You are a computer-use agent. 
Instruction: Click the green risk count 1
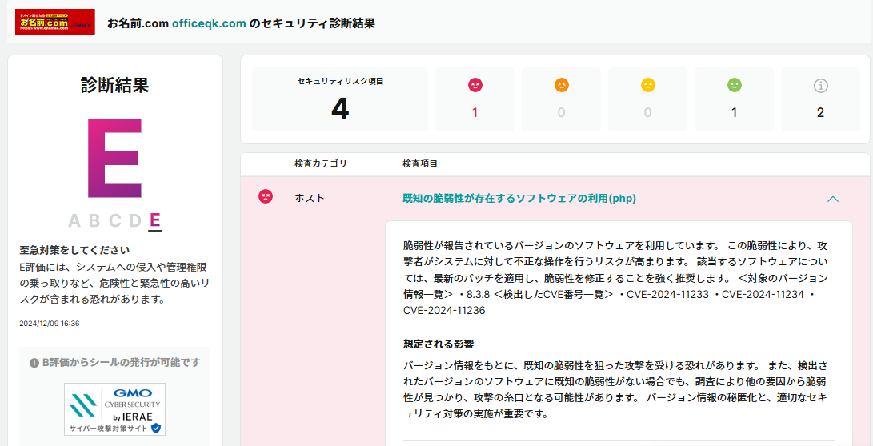[734, 112]
